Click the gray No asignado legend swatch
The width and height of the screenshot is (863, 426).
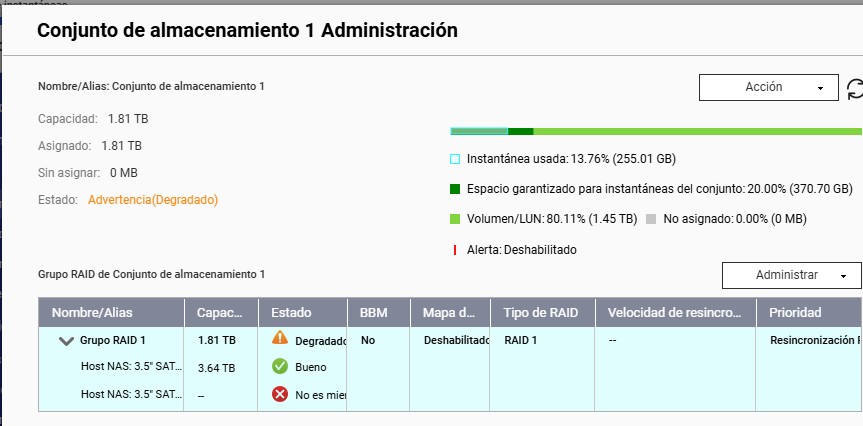[652, 219]
